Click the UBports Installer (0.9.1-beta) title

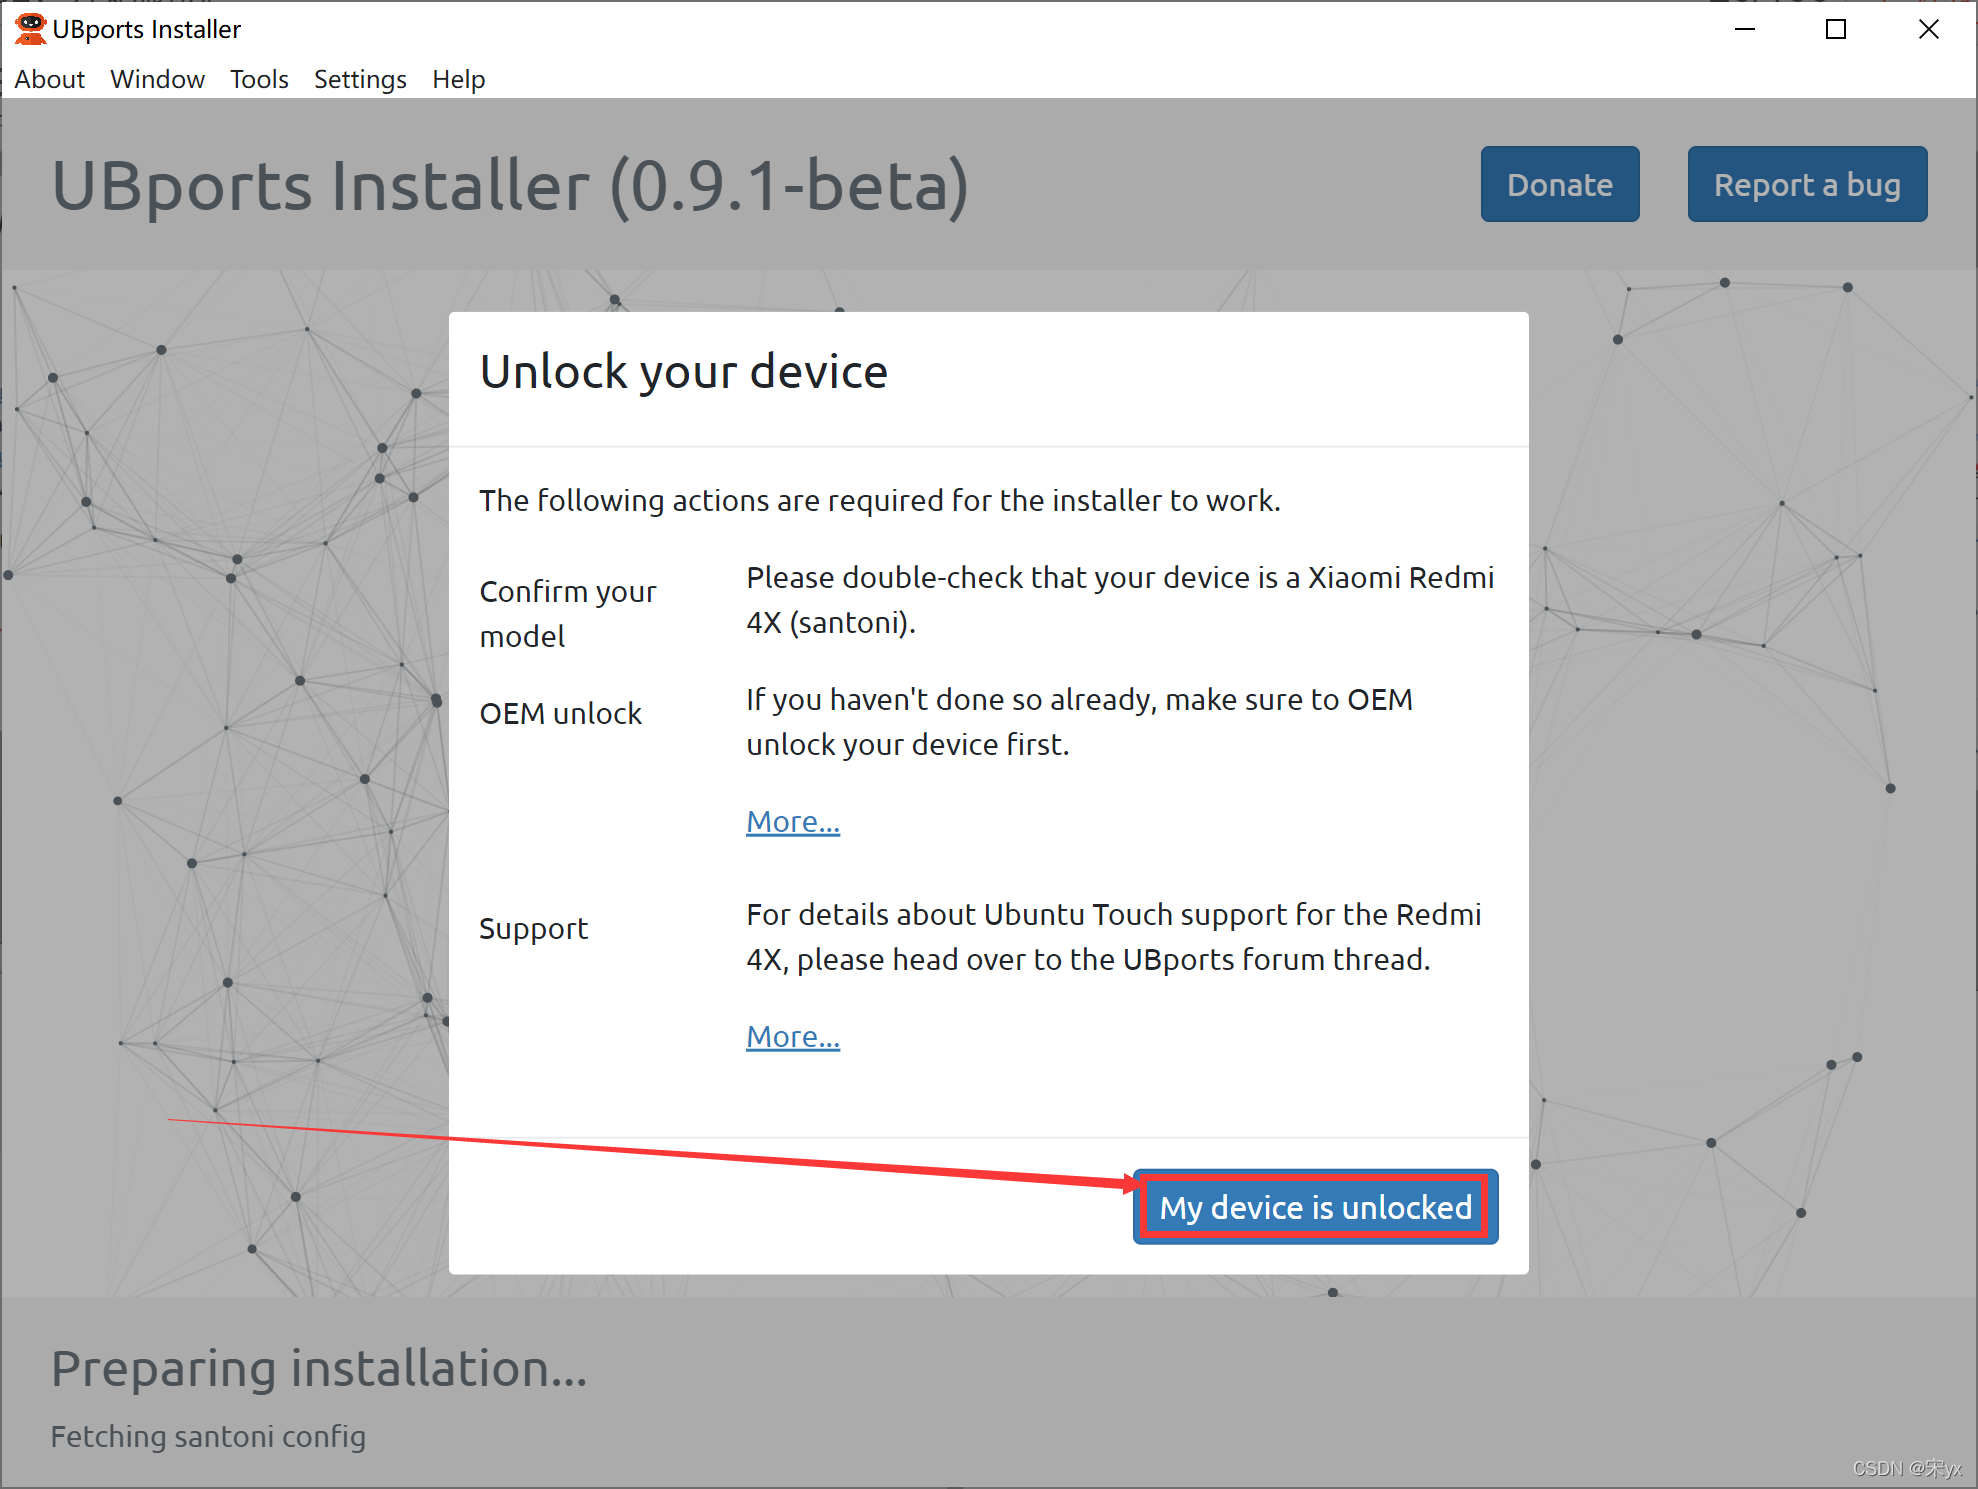510,186
